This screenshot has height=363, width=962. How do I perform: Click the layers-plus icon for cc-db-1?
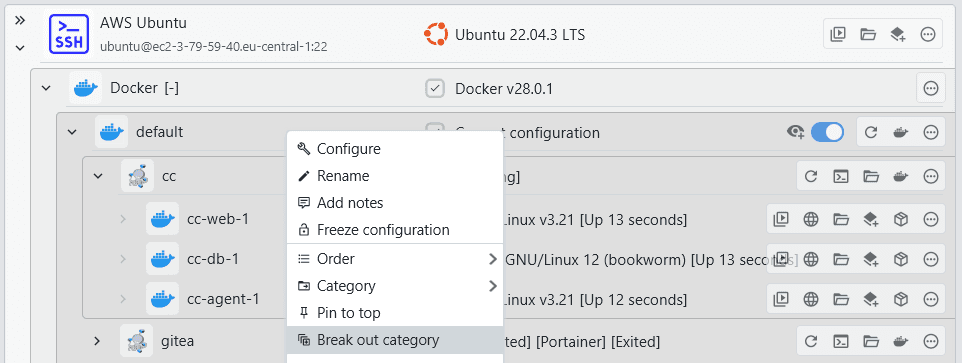[x=871, y=259]
